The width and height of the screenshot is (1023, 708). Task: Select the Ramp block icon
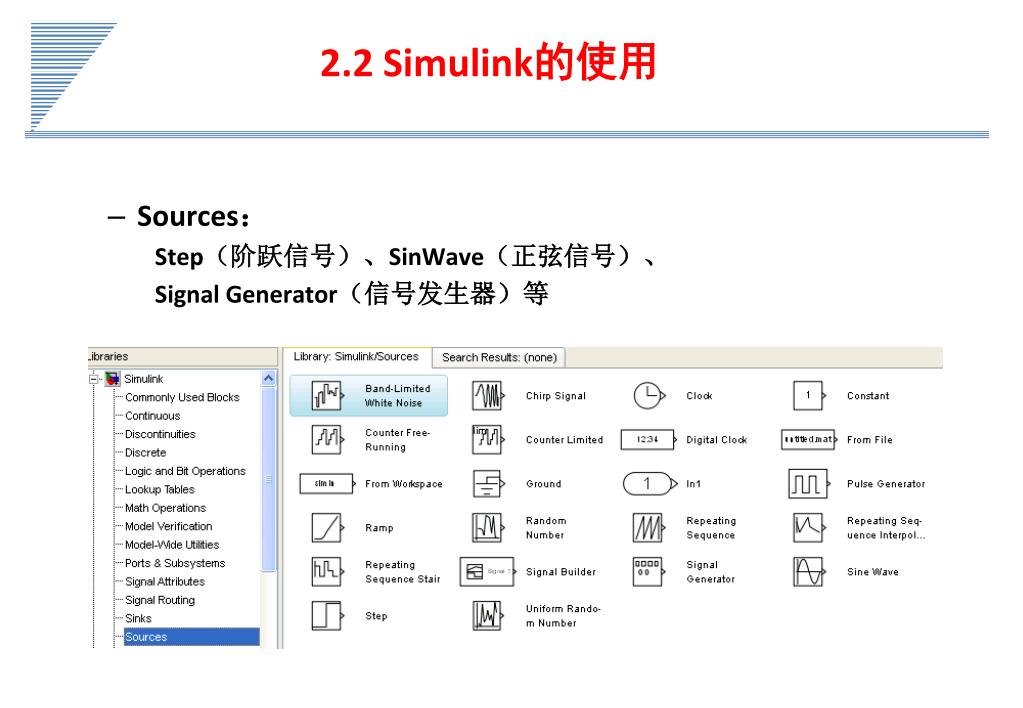327,527
